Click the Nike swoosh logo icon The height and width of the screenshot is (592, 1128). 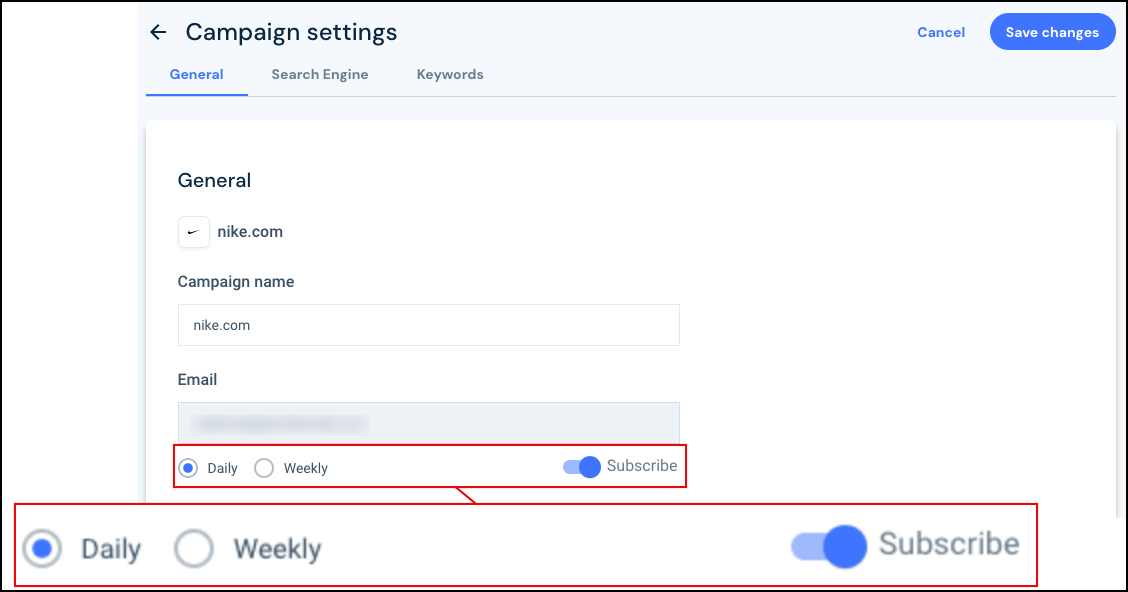point(194,232)
